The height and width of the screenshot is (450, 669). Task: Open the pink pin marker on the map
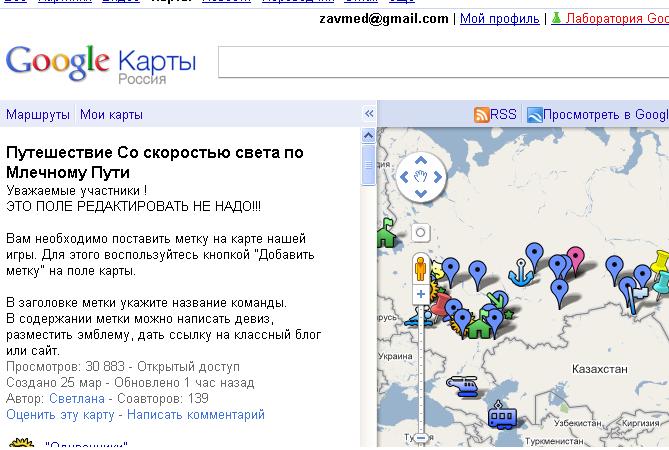(576, 260)
